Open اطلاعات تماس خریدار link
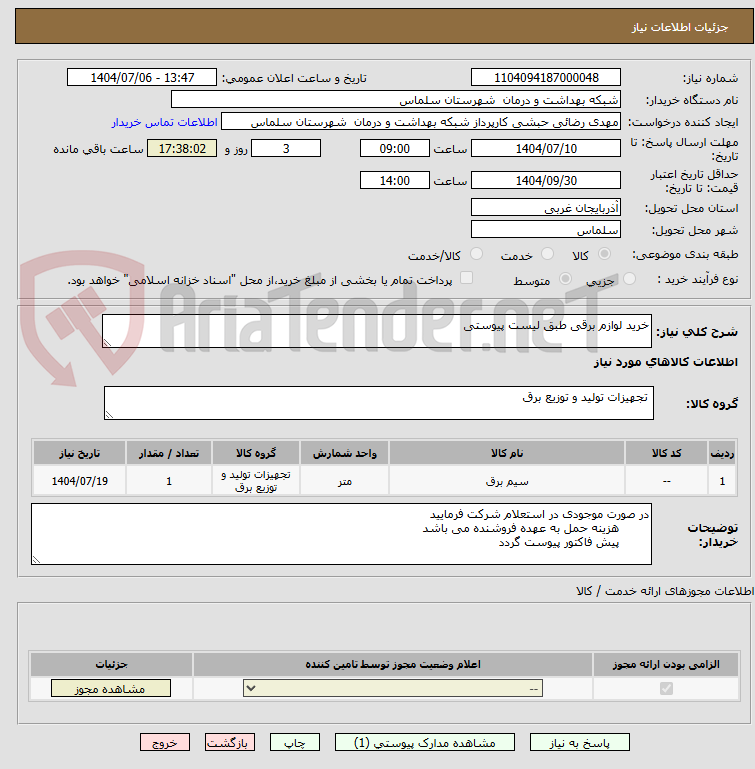The image size is (755, 769). click(x=164, y=122)
